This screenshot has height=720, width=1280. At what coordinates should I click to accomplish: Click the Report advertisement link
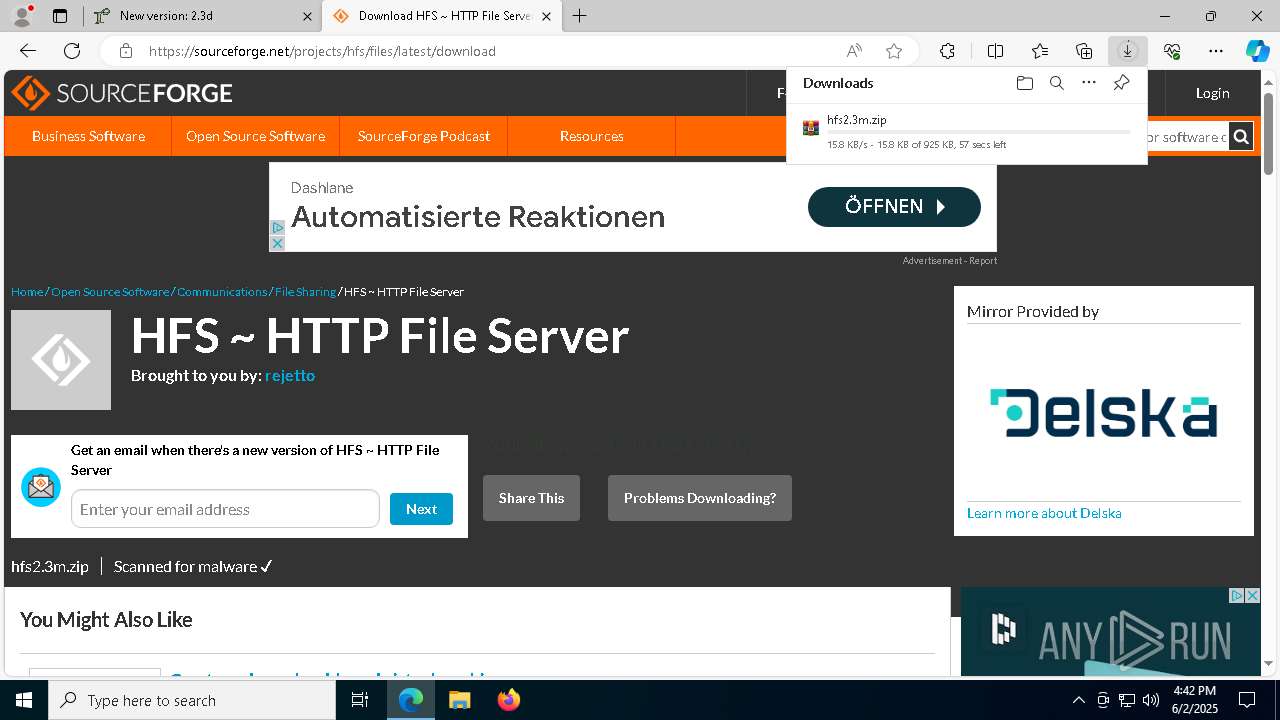point(983,261)
